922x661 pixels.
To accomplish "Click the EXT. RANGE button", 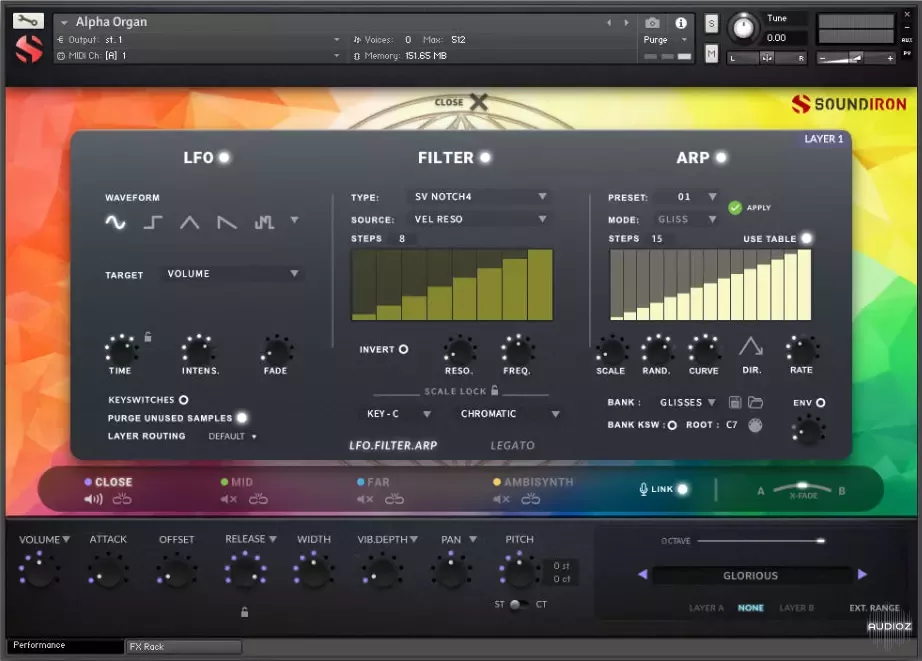I will point(874,608).
